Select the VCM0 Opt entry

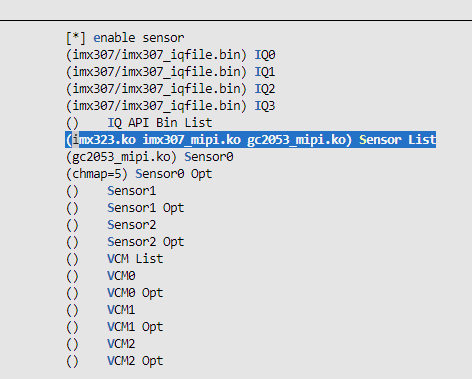115,293
